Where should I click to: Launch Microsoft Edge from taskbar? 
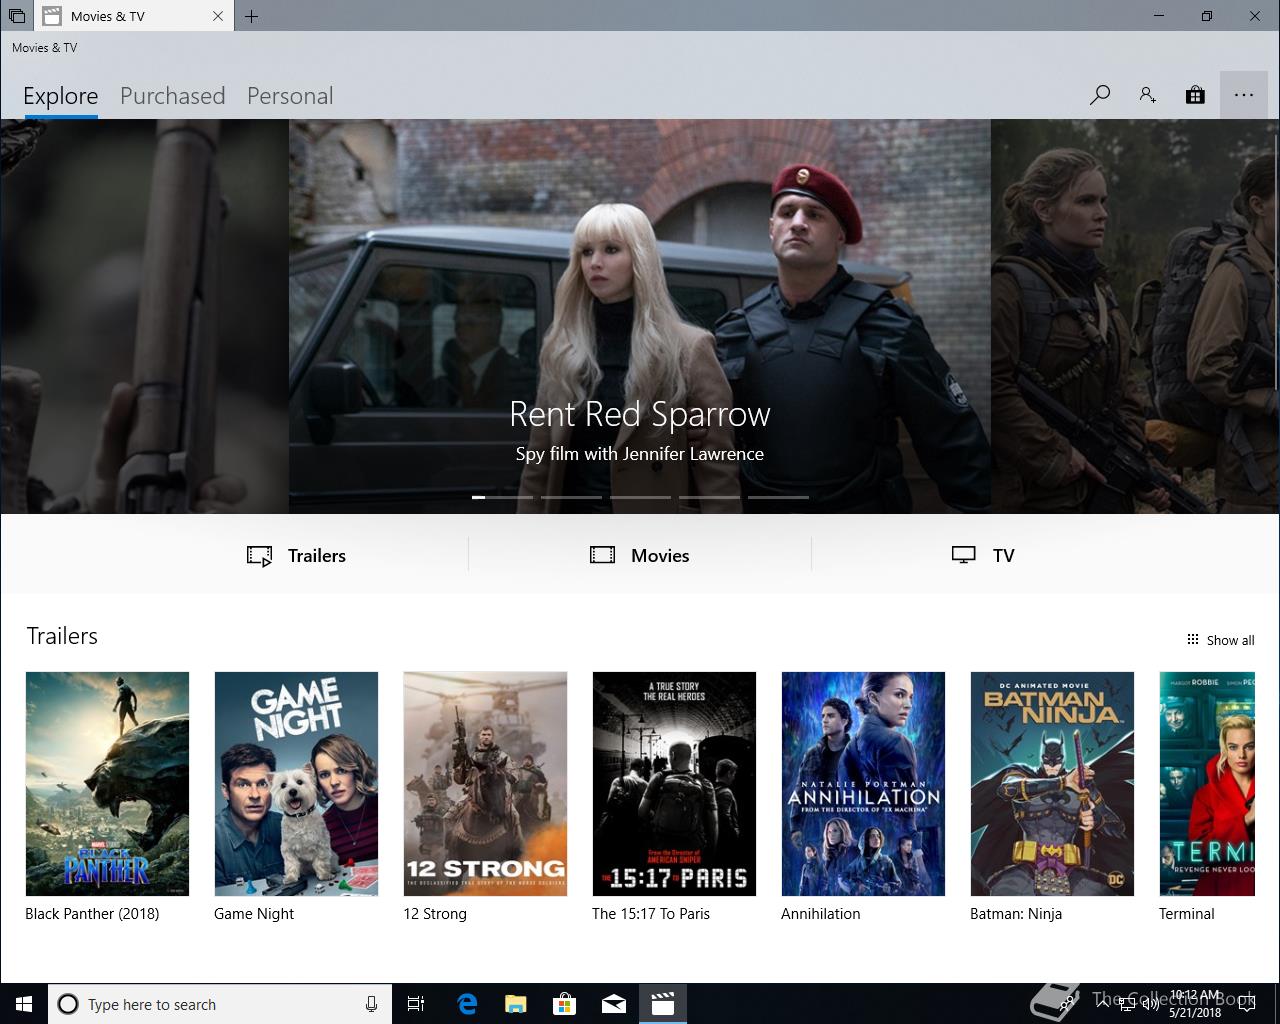pyautogui.click(x=467, y=1004)
